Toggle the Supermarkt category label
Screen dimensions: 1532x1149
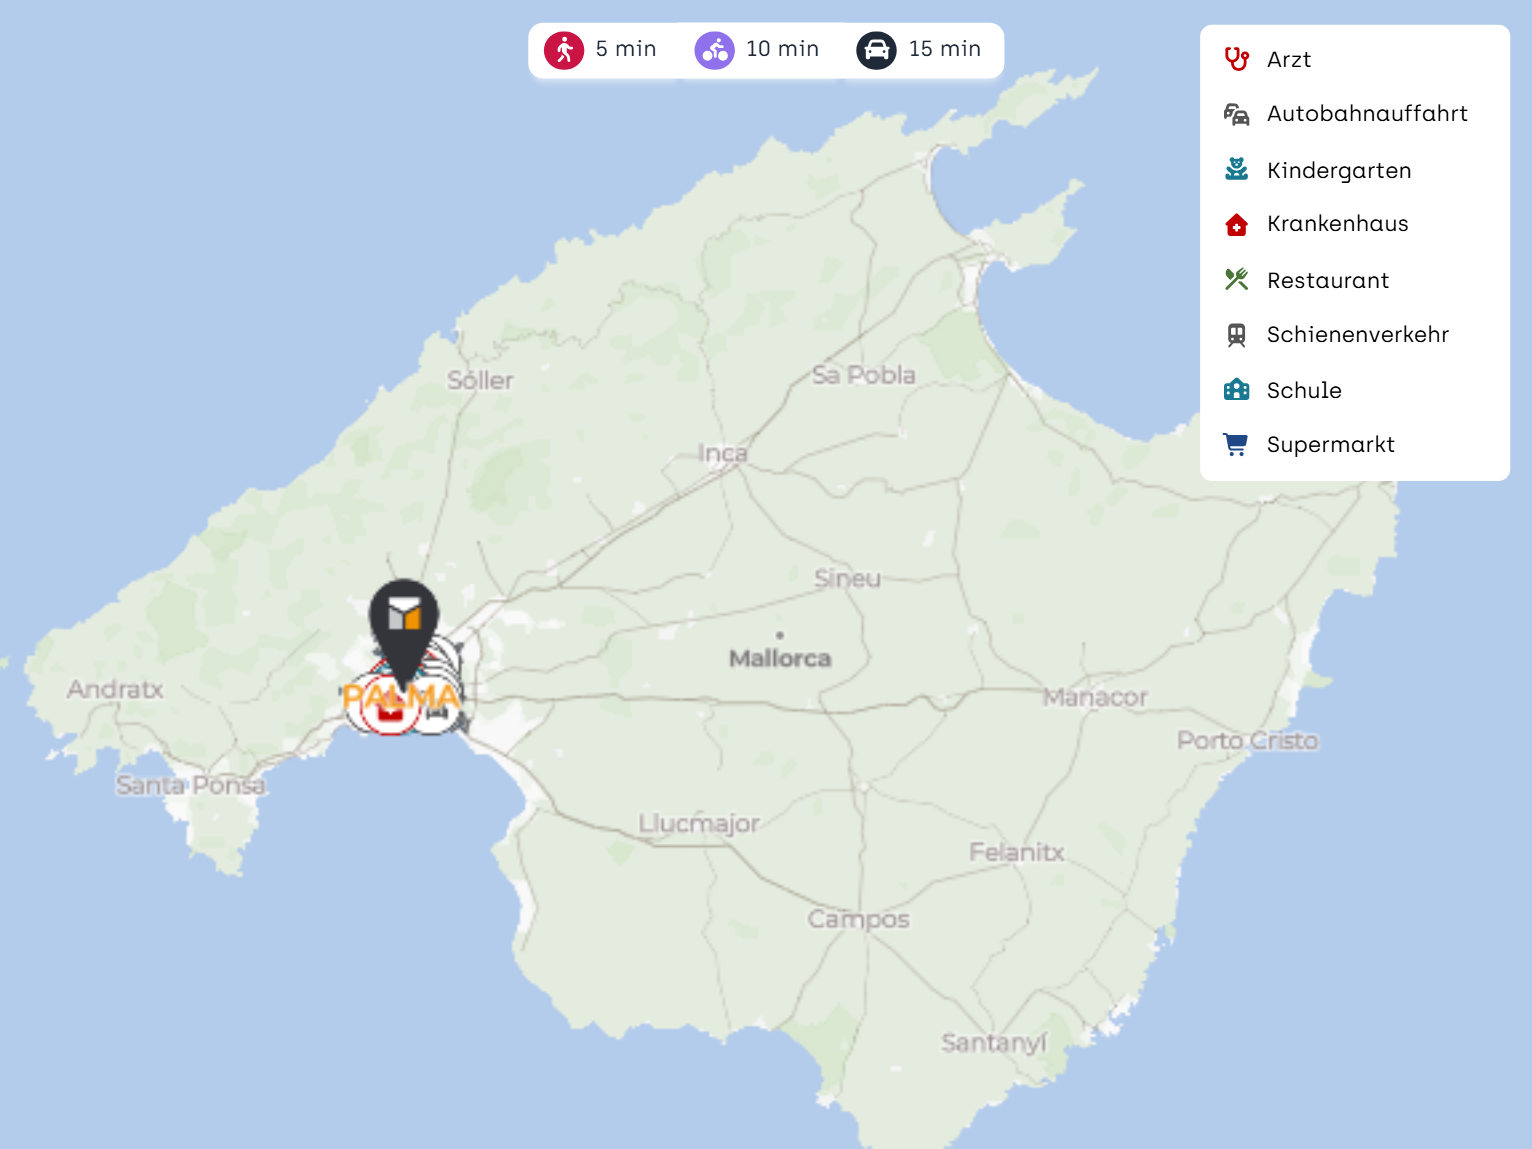1330,445
